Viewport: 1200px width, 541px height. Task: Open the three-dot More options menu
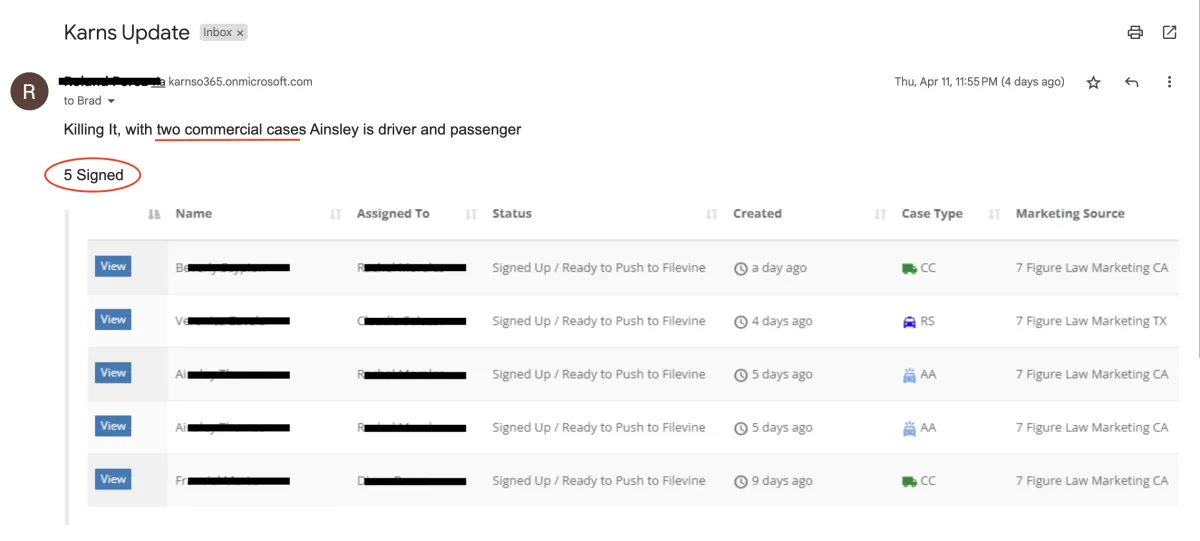click(1169, 82)
